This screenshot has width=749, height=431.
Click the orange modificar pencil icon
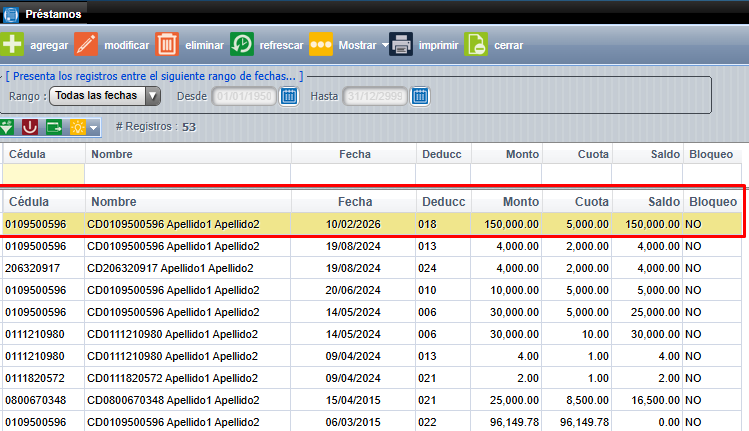pyautogui.click(x=86, y=45)
